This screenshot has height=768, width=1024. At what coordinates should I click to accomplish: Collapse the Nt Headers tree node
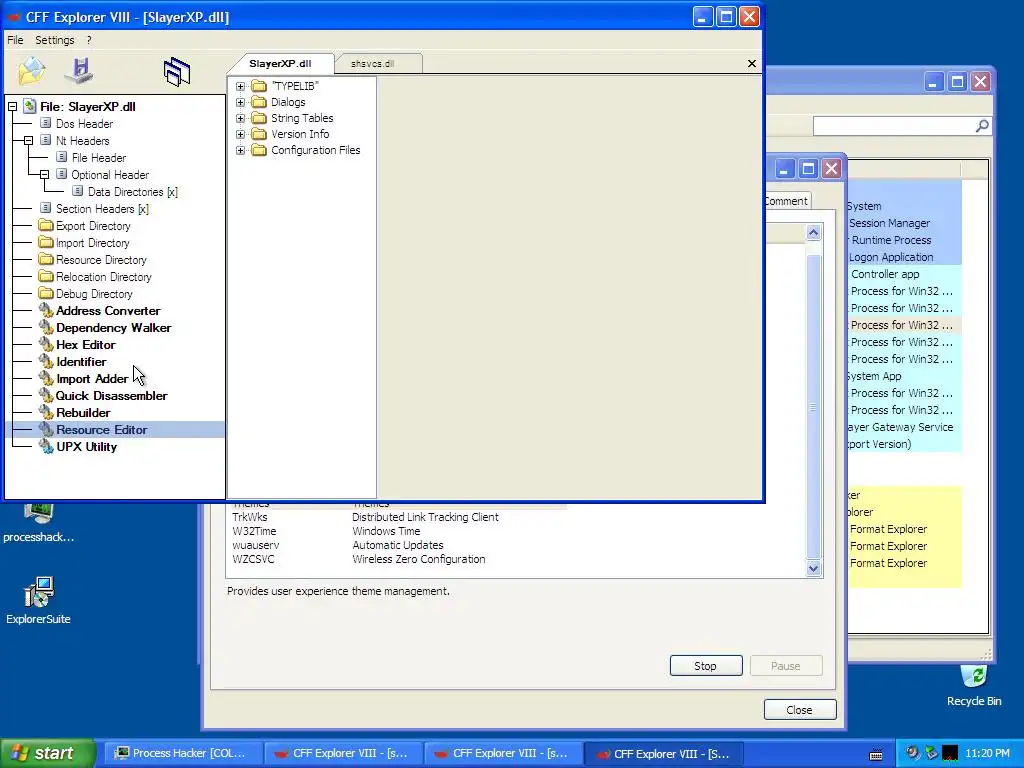[x=28, y=140]
